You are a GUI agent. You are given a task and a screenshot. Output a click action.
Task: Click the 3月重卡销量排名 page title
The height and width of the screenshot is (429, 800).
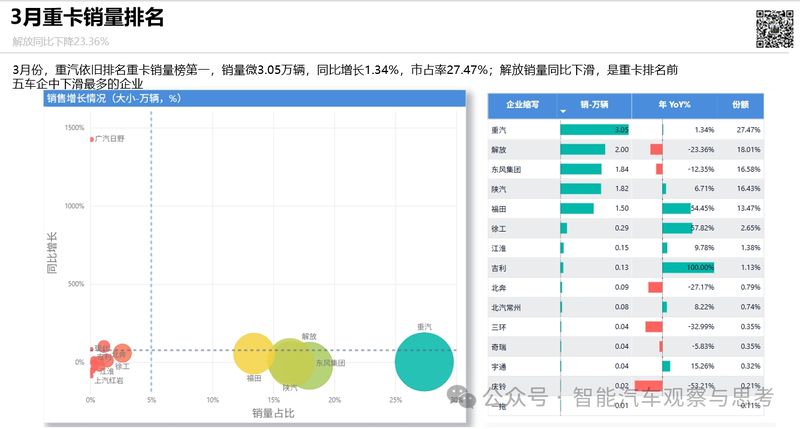click(x=86, y=17)
